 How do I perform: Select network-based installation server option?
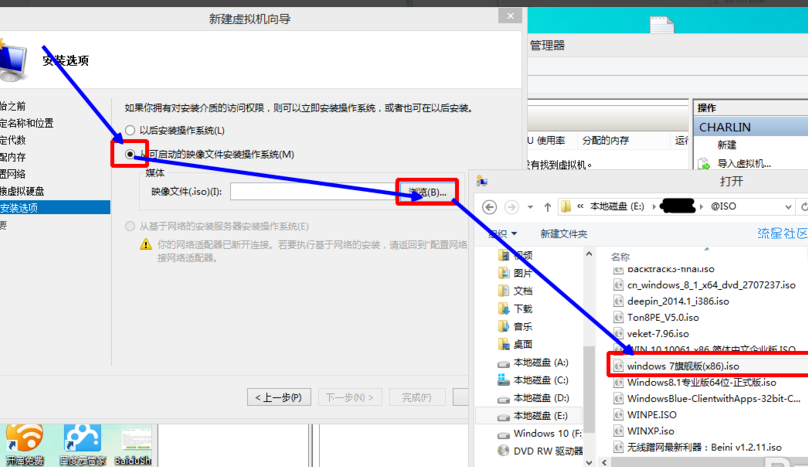pyautogui.click(x=130, y=226)
